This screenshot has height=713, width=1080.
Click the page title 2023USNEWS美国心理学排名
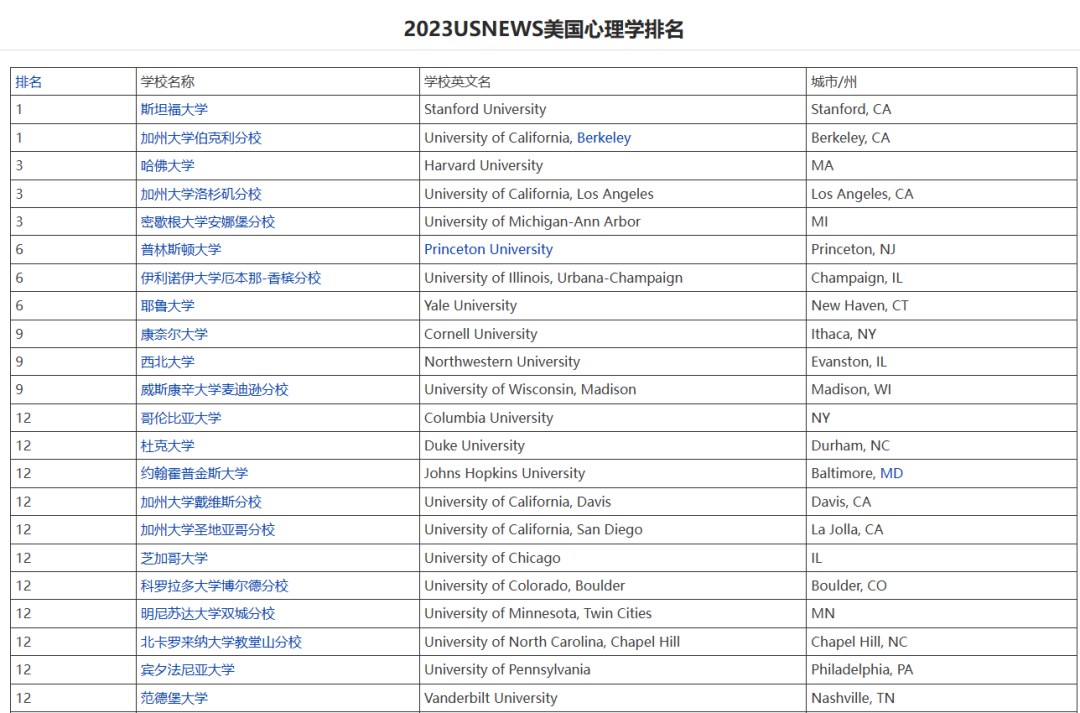tap(543, 30)
